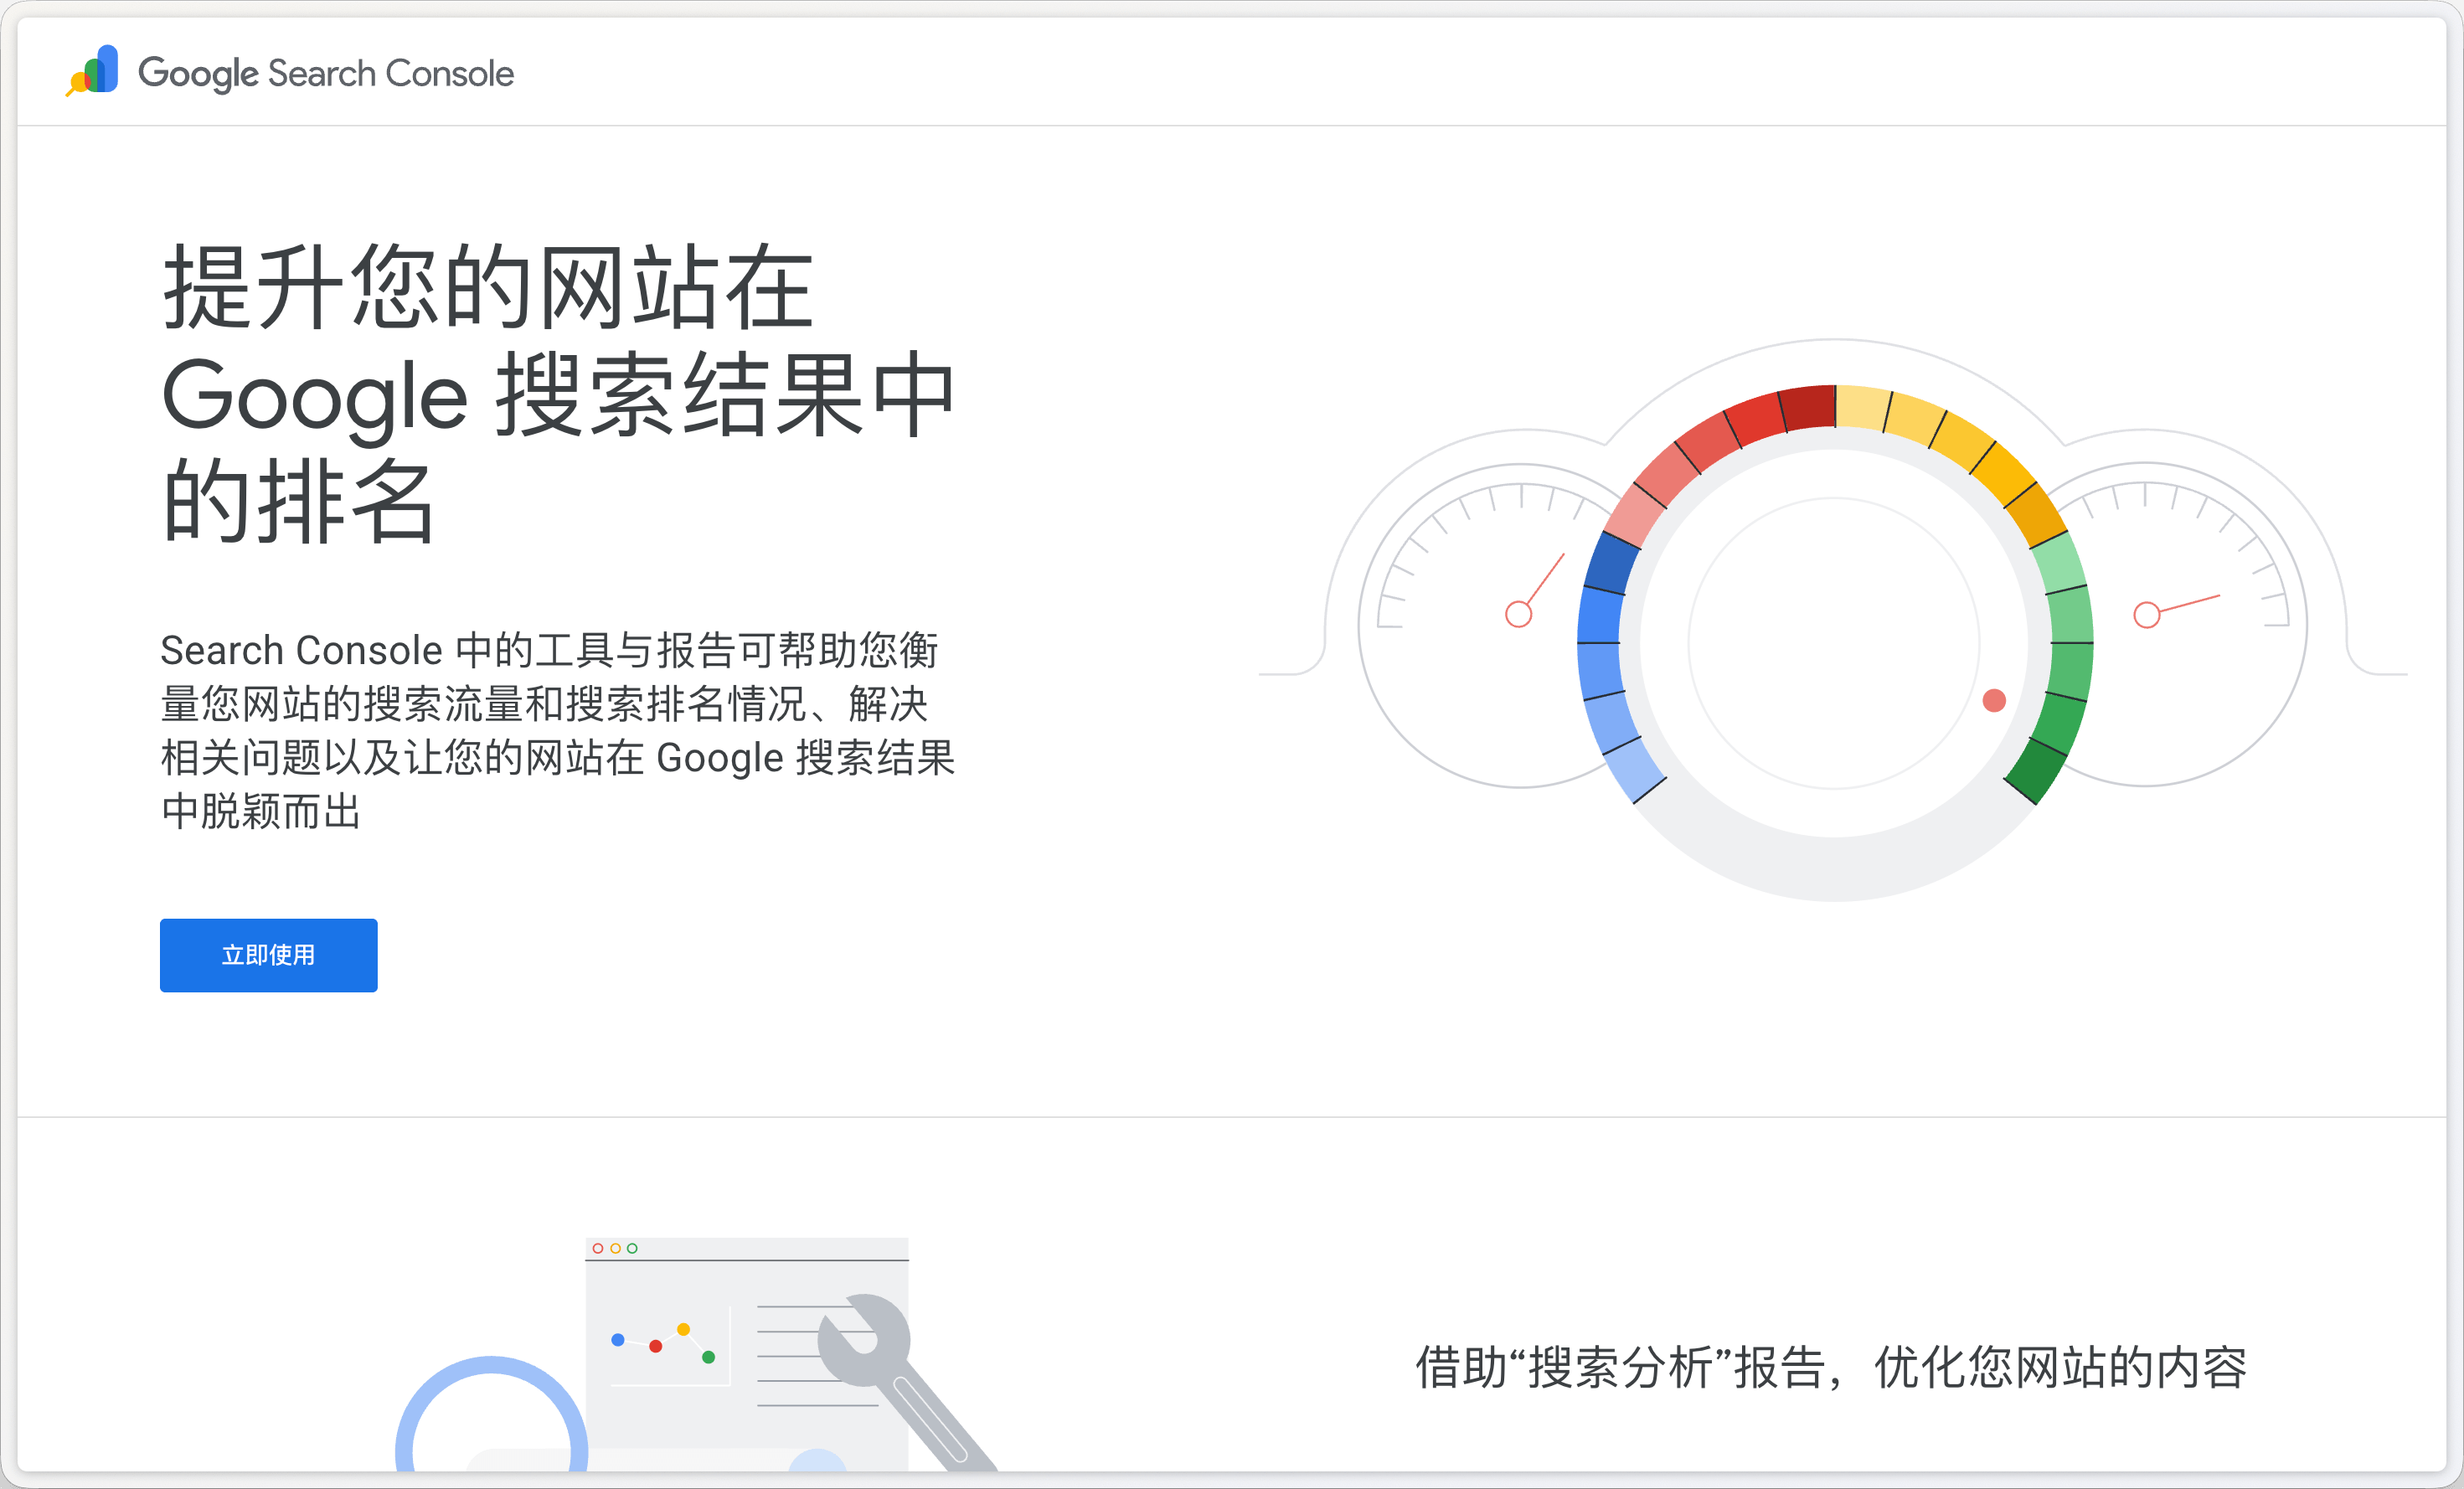Click the Search Console bar-chart logo icon
Viewport: 2464px width, 1489px height.
(x=92, y=71)
